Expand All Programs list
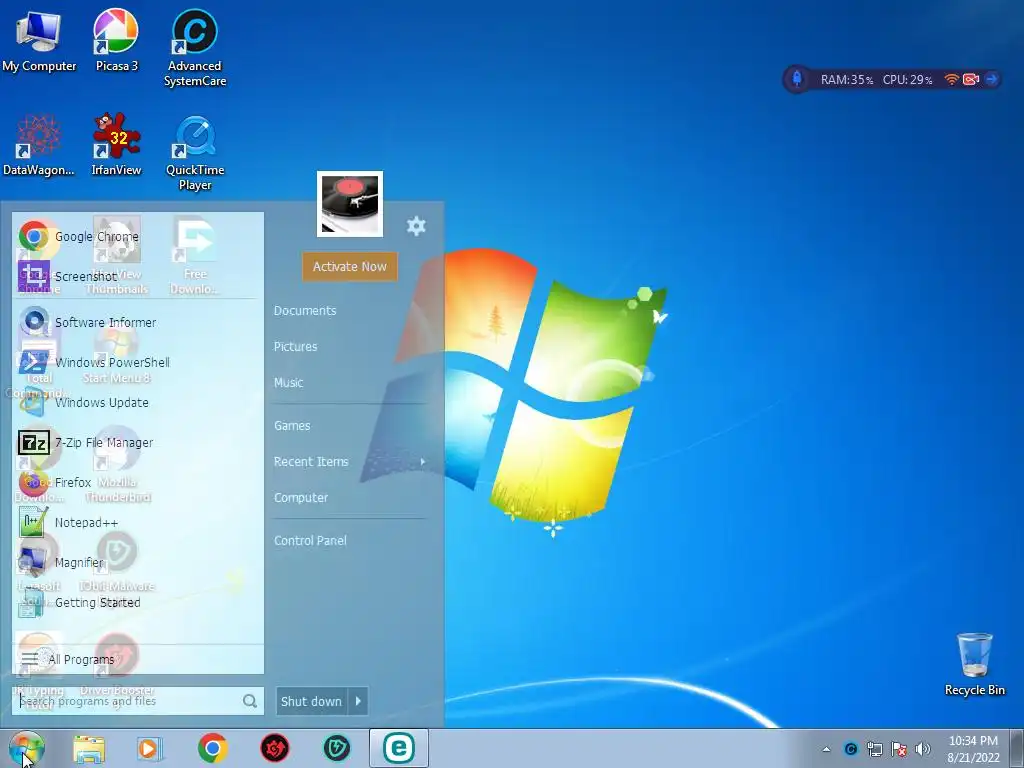Image resolution: width=1024 pixels, height=768 pixels. 138,659
